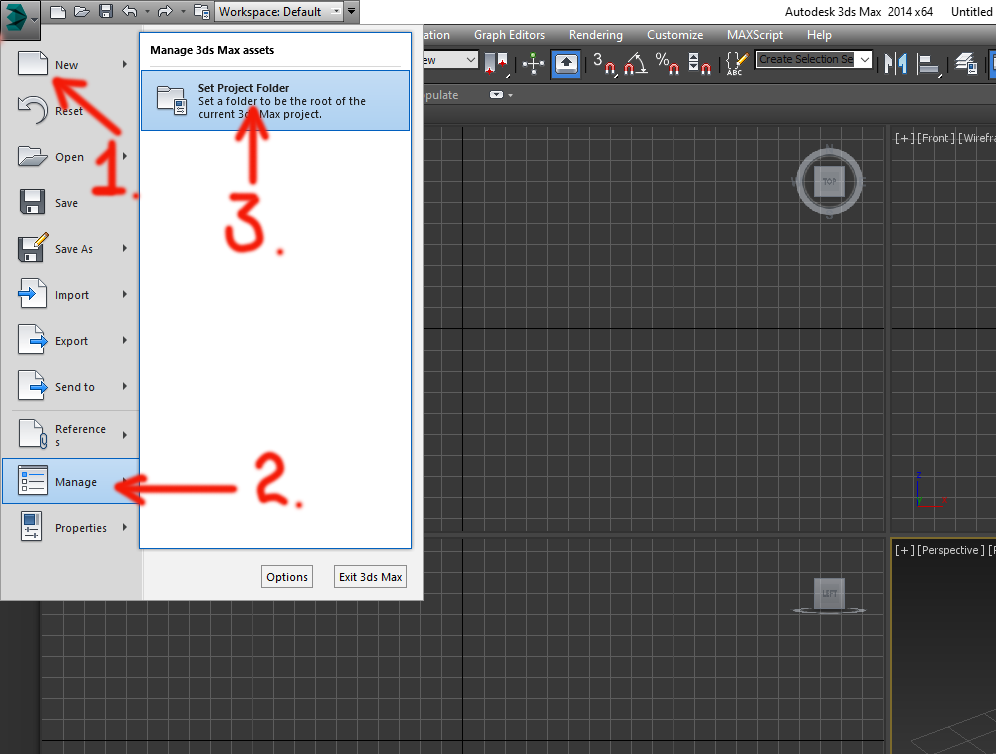Select Send to in the application menu

71,386
